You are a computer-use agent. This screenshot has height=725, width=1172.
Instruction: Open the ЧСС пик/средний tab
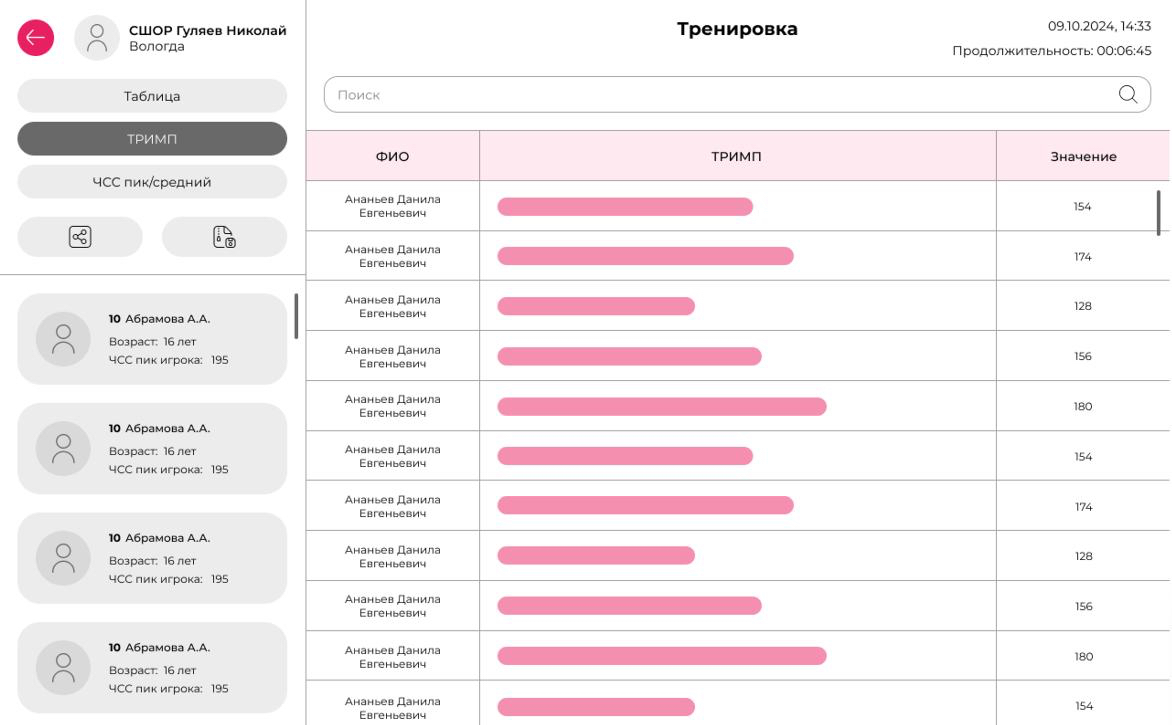point(152,182)
